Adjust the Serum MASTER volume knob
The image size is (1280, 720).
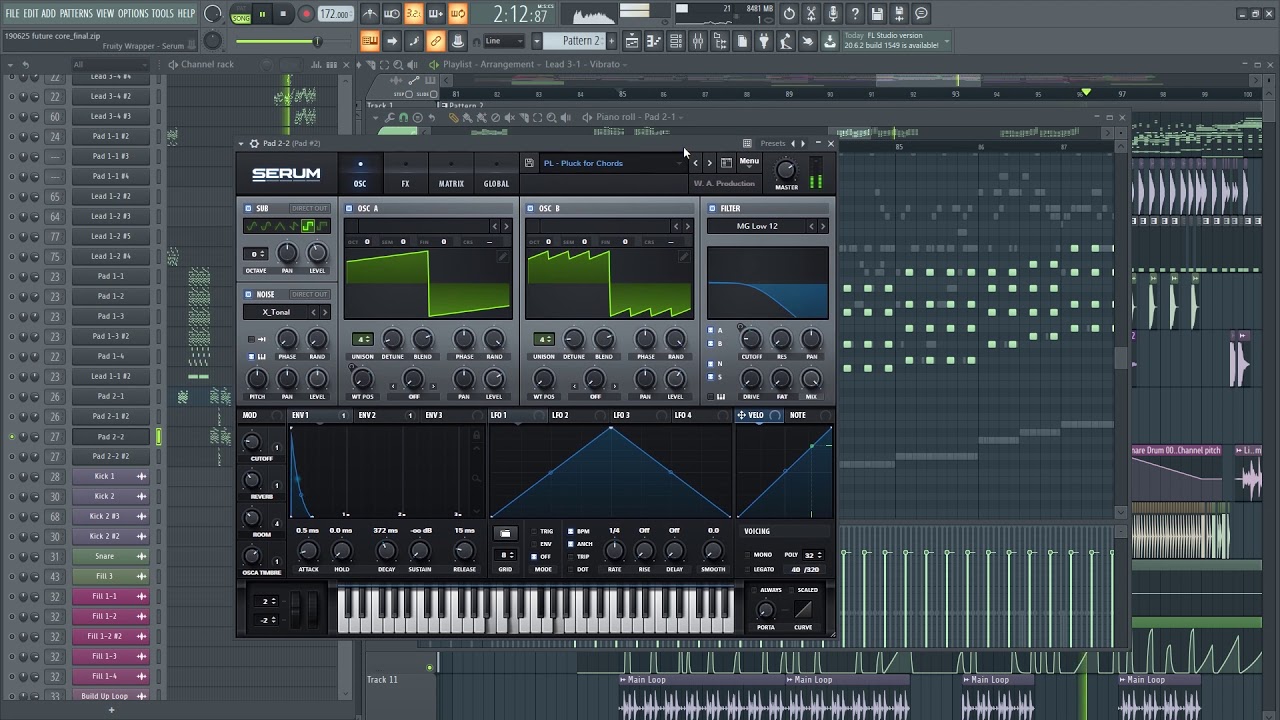pos(786,170)
